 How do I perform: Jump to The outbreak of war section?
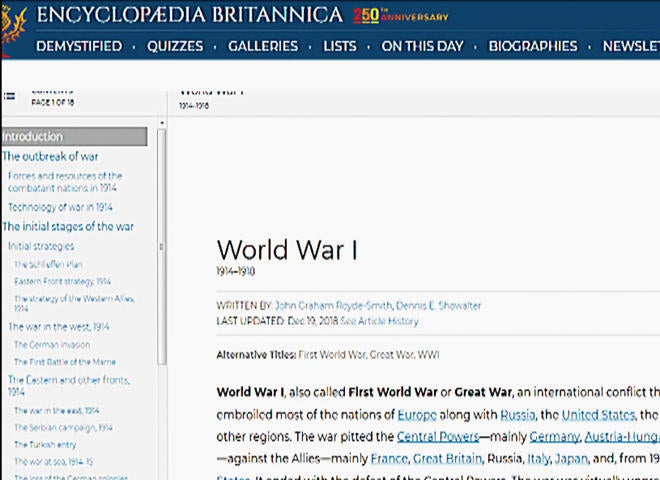point(50,157)
